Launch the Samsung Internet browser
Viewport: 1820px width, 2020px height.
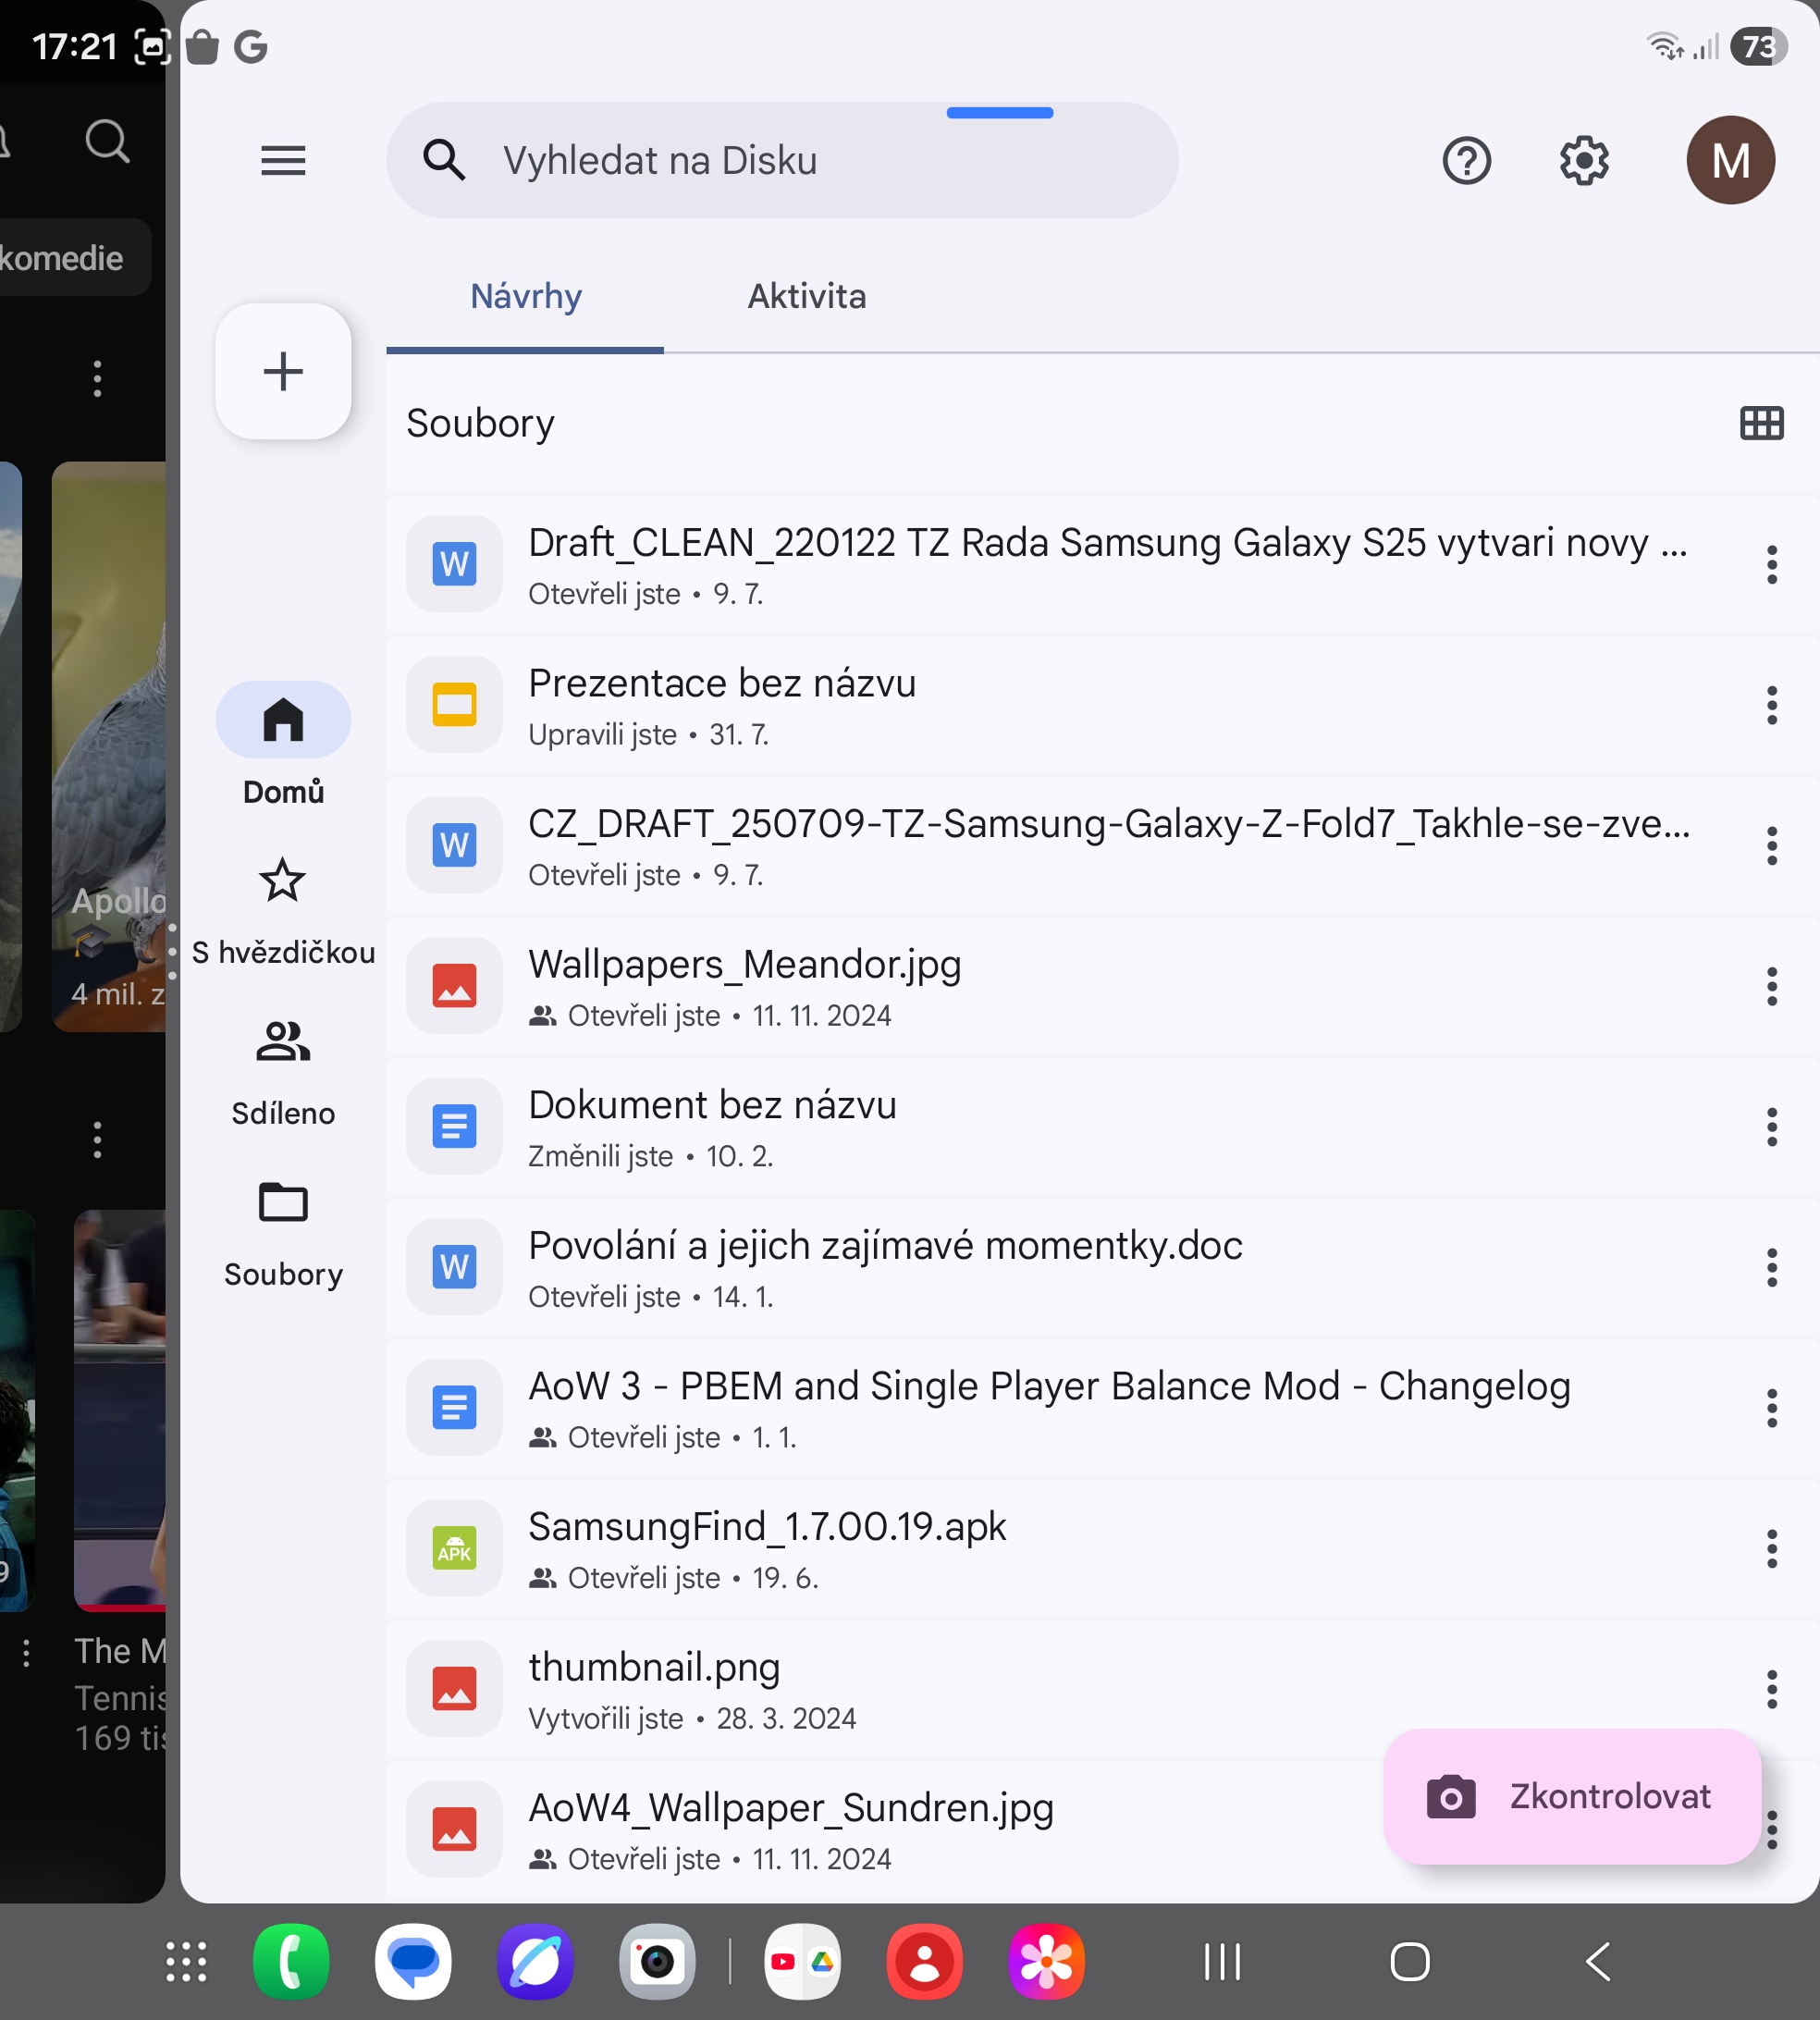pyautogui.click(x=535, y=1961)
